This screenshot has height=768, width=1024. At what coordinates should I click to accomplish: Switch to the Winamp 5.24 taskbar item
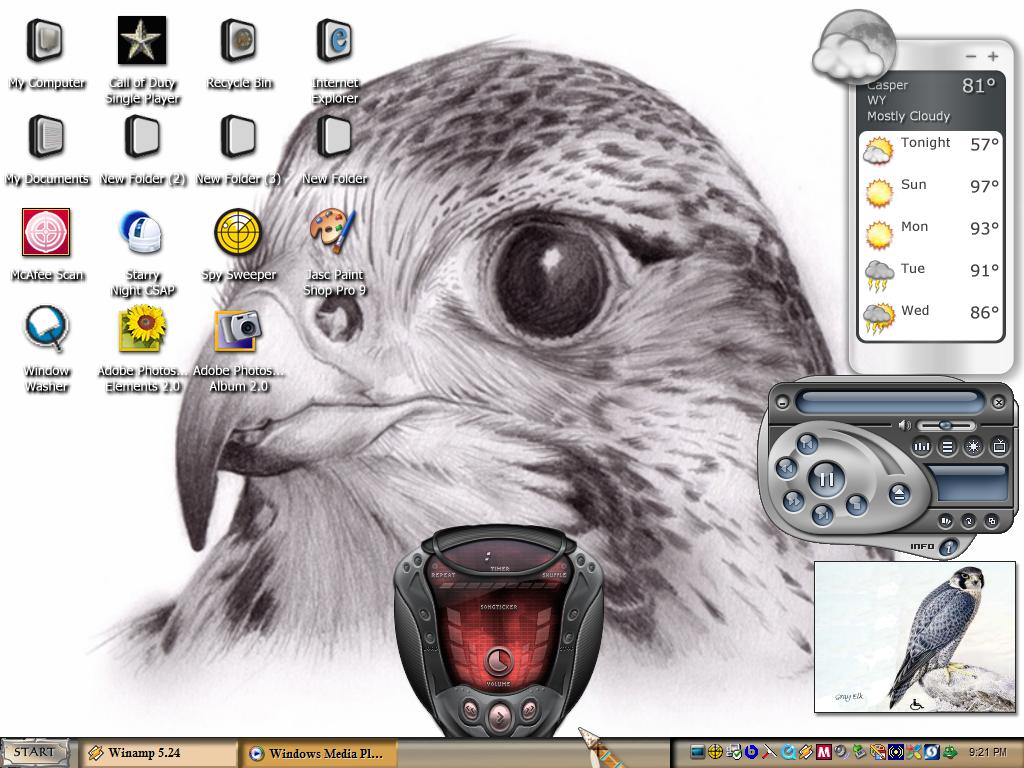coord(158,753)
